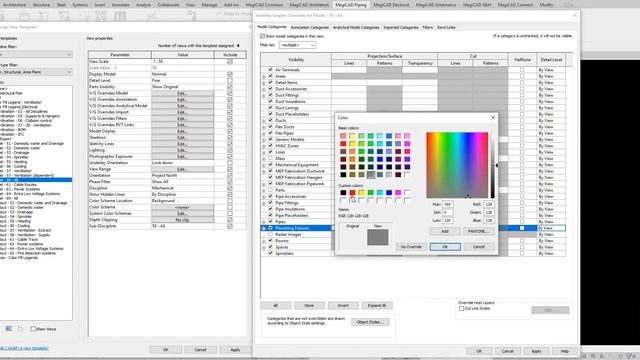This screenshot has width=640, height=360.
Task: Open 'How do I modify a view template' link
Action: click(x=24, y=348)
